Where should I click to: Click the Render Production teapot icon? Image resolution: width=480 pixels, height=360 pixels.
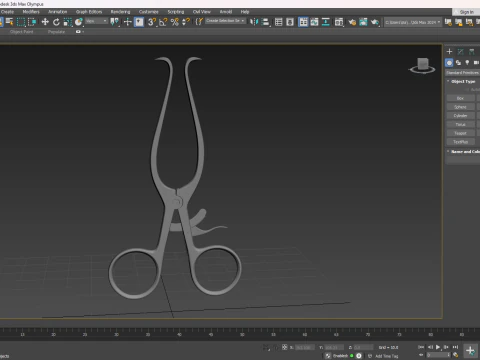click(375, 22)
